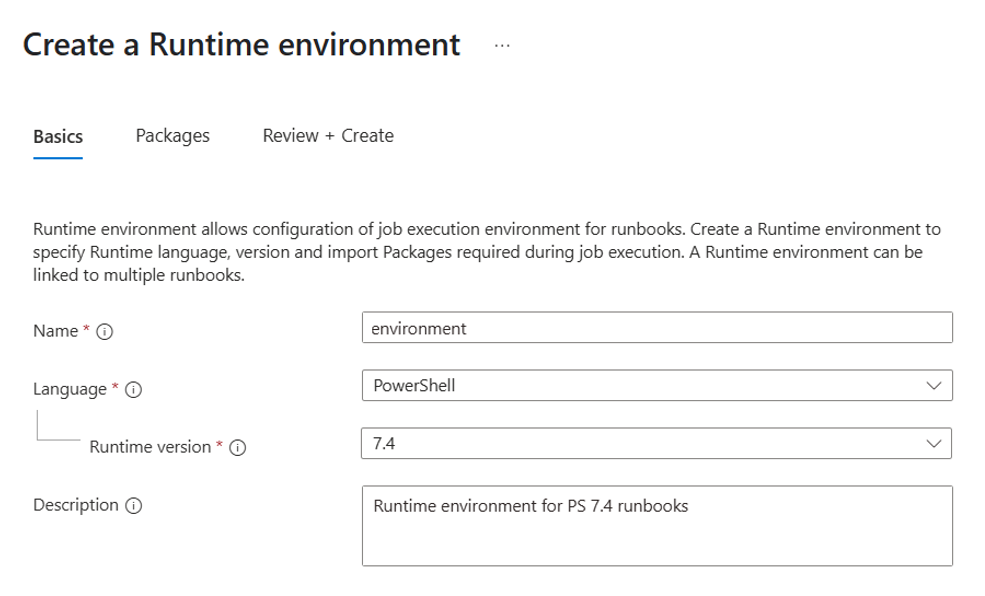Click inside the Name input containing environment
985x596 pixels.
[x=655, y=327]
